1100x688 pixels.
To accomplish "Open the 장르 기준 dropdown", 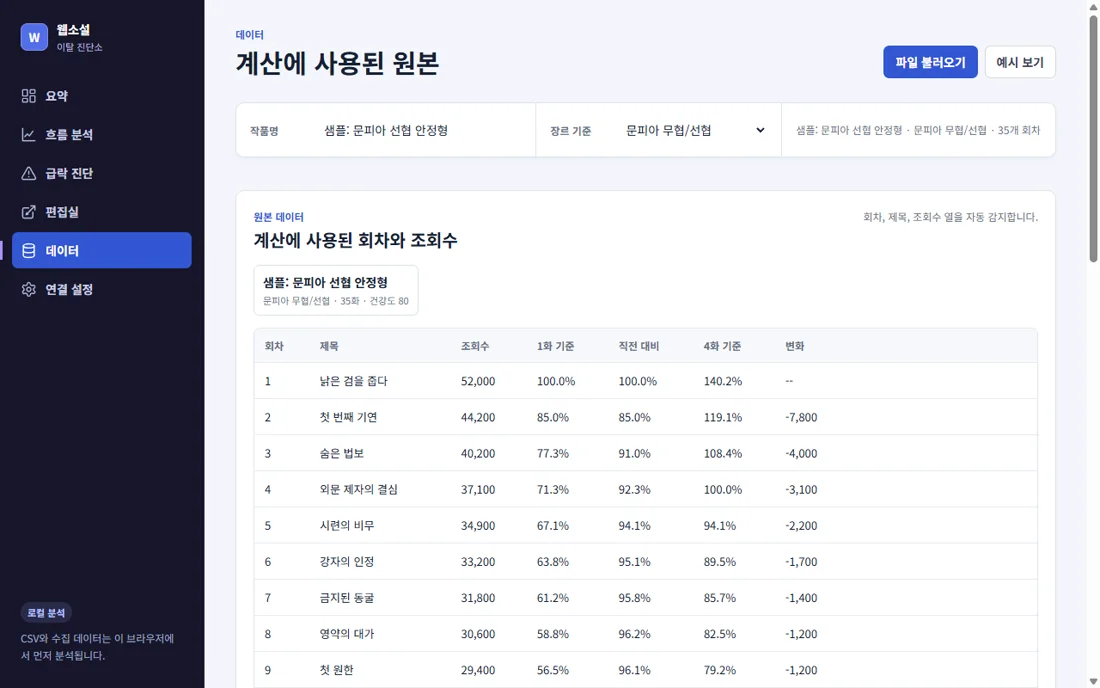I will click(696, 130).
